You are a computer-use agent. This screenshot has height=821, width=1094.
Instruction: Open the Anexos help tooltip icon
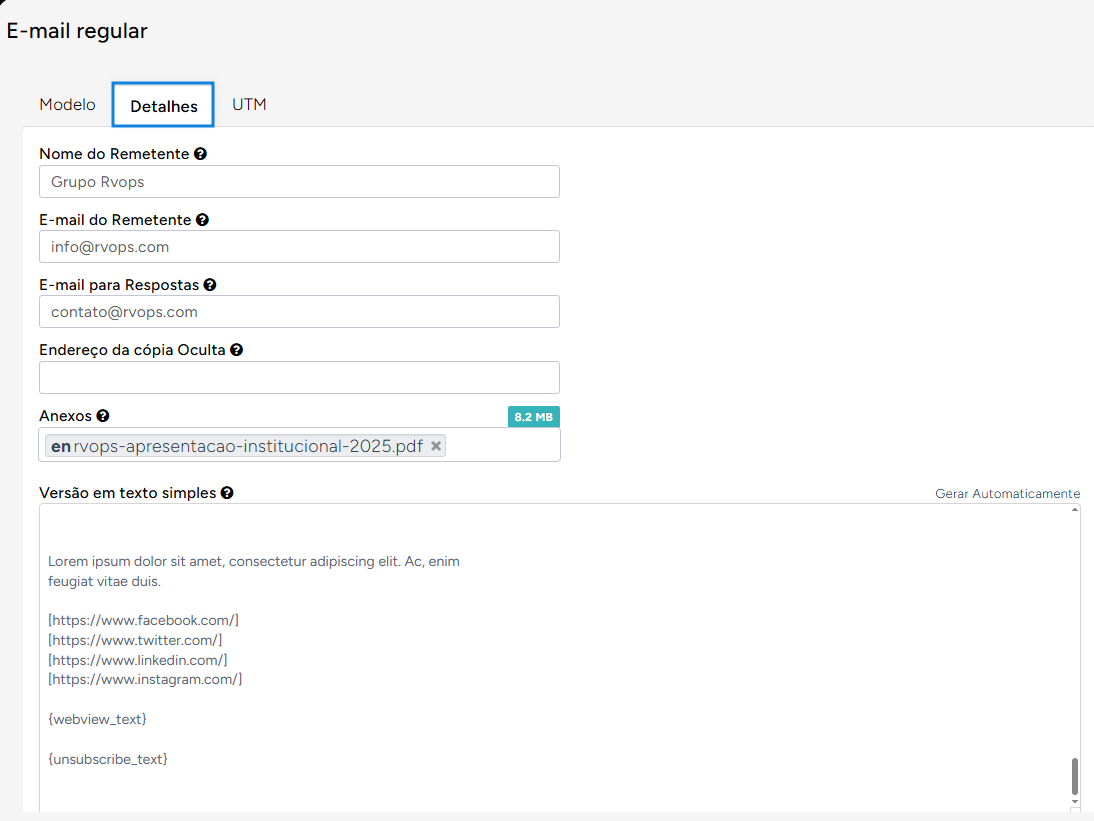103,416
